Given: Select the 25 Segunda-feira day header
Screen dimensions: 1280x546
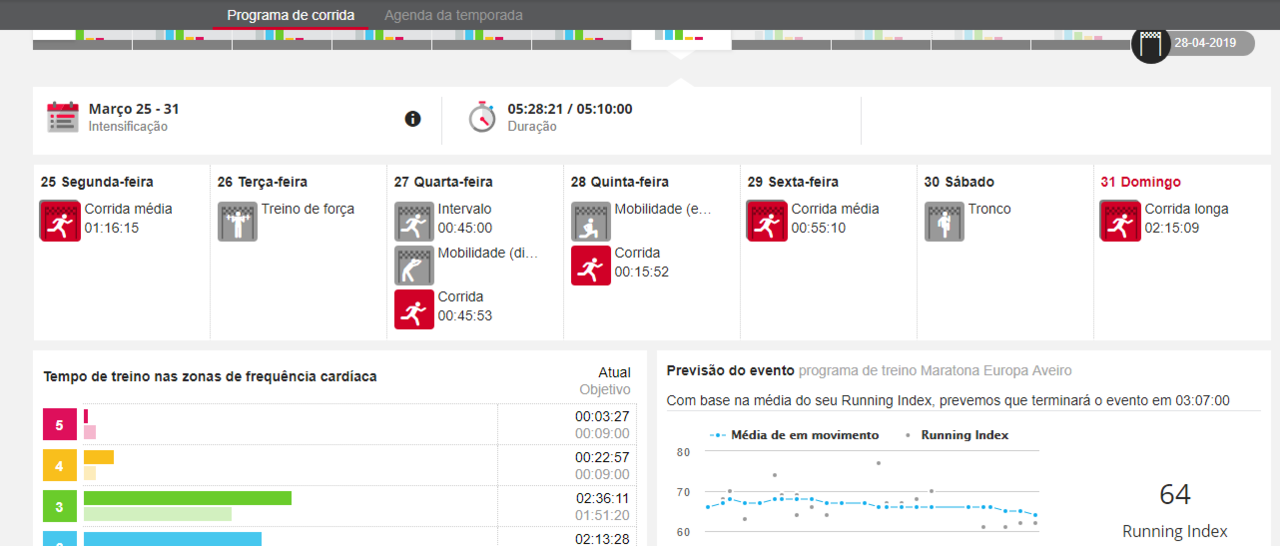Looking at the screenshot, I should tap(97, 182).
